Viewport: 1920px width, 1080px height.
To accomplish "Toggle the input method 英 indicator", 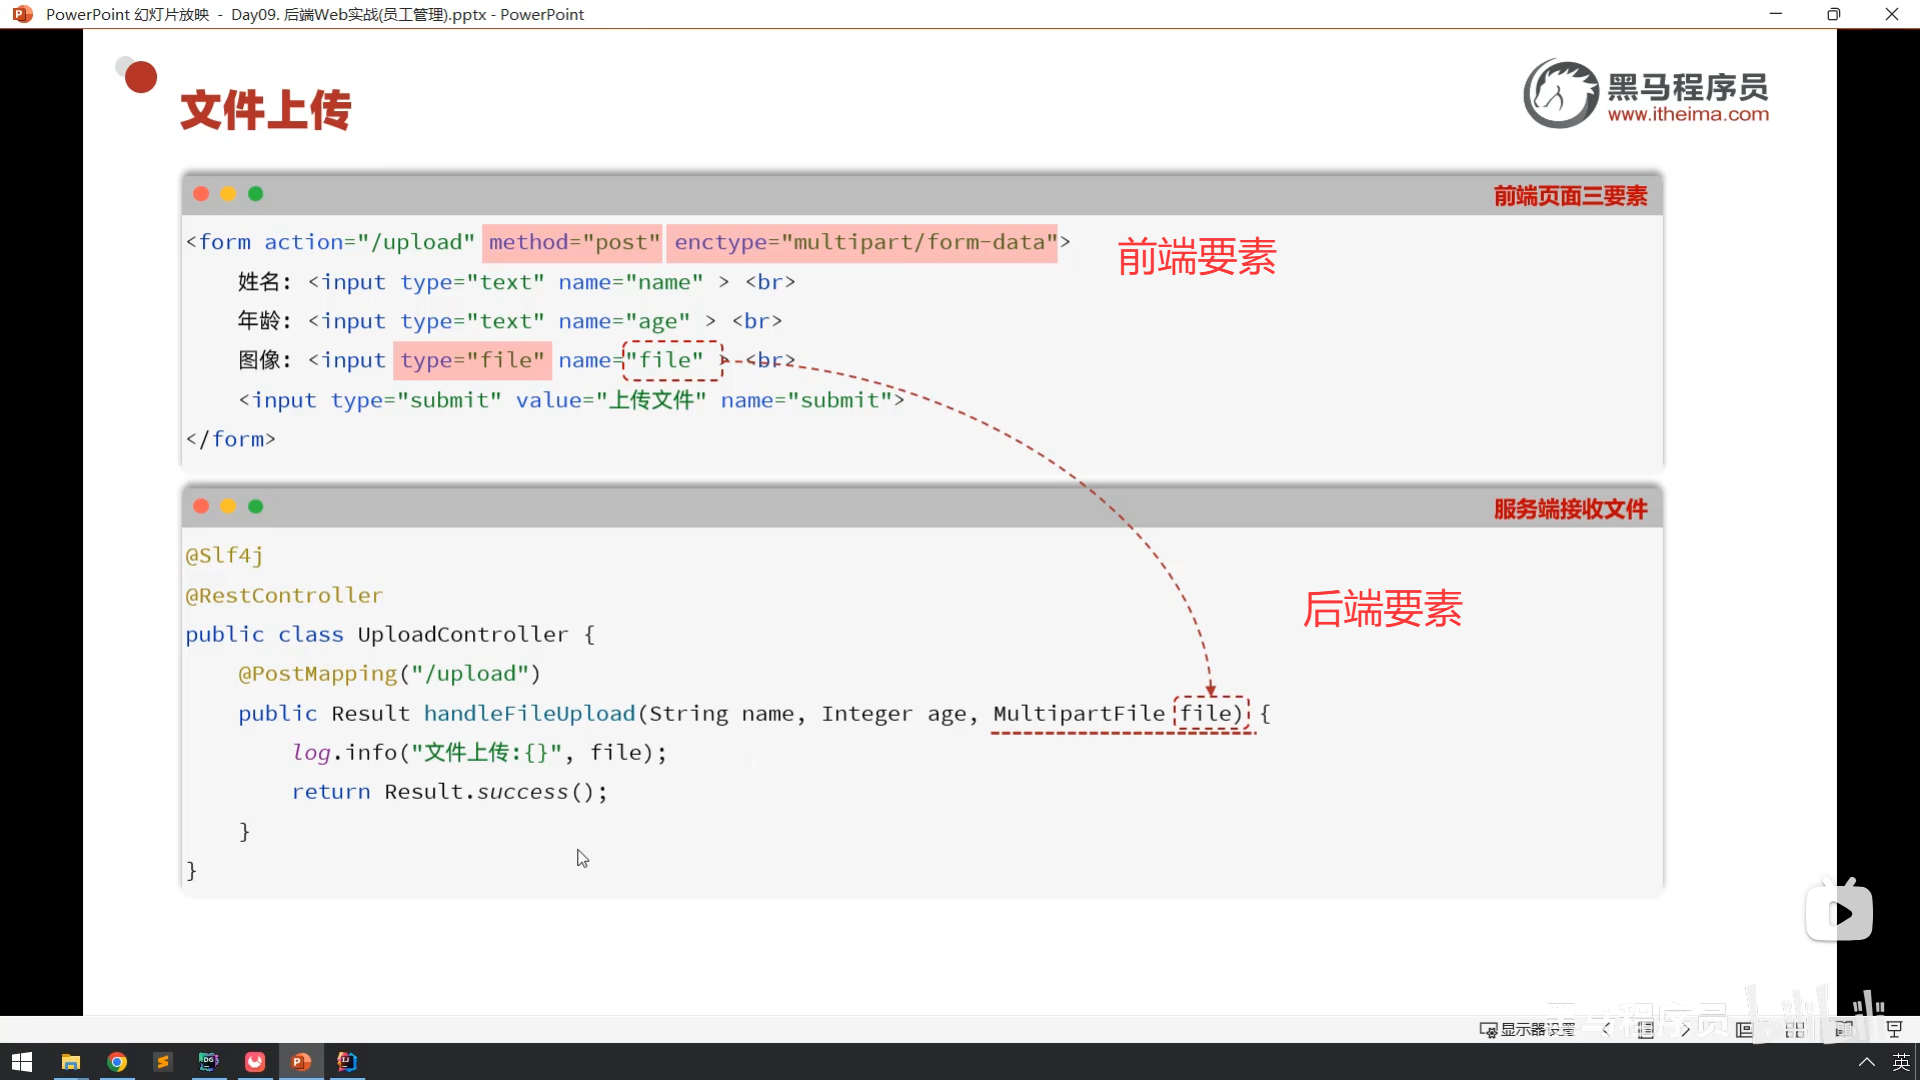I will pyautogui.click(x=1901, y=1062).
